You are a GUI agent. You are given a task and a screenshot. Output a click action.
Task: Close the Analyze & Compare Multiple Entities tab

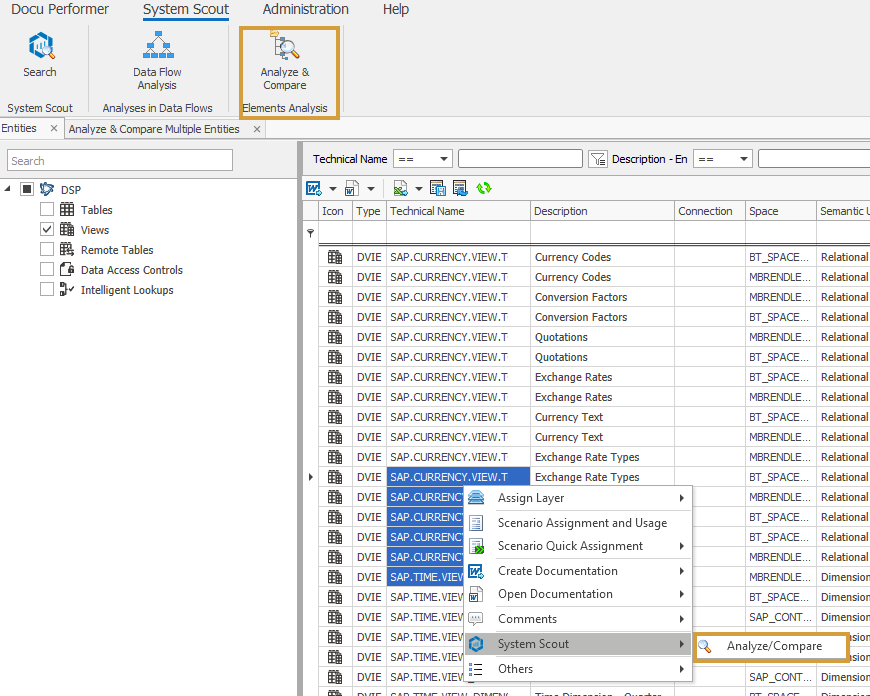click(x=257, y=129)
